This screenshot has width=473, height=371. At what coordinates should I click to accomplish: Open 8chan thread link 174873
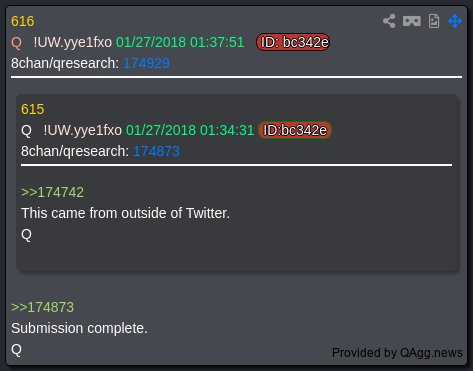[x=156, y=151]
